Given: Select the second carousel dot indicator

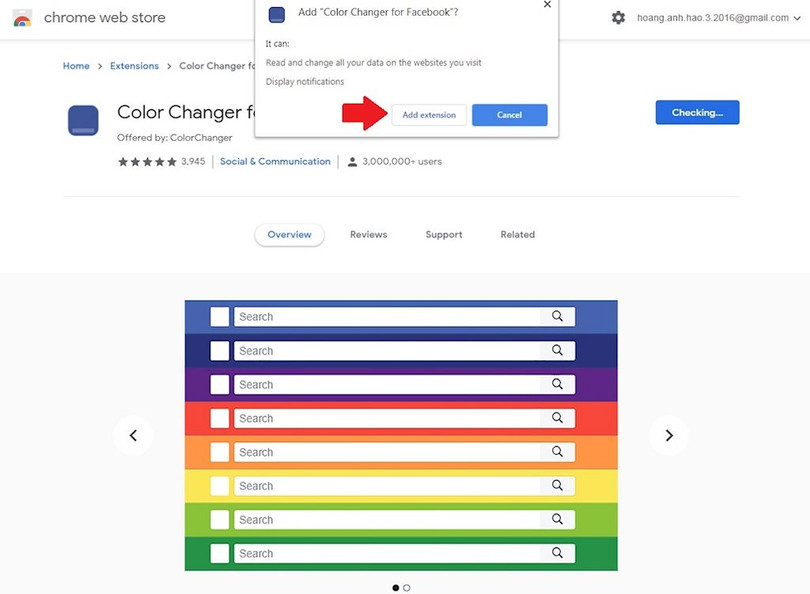Looking at the screenshot, I should coord(407,588).
